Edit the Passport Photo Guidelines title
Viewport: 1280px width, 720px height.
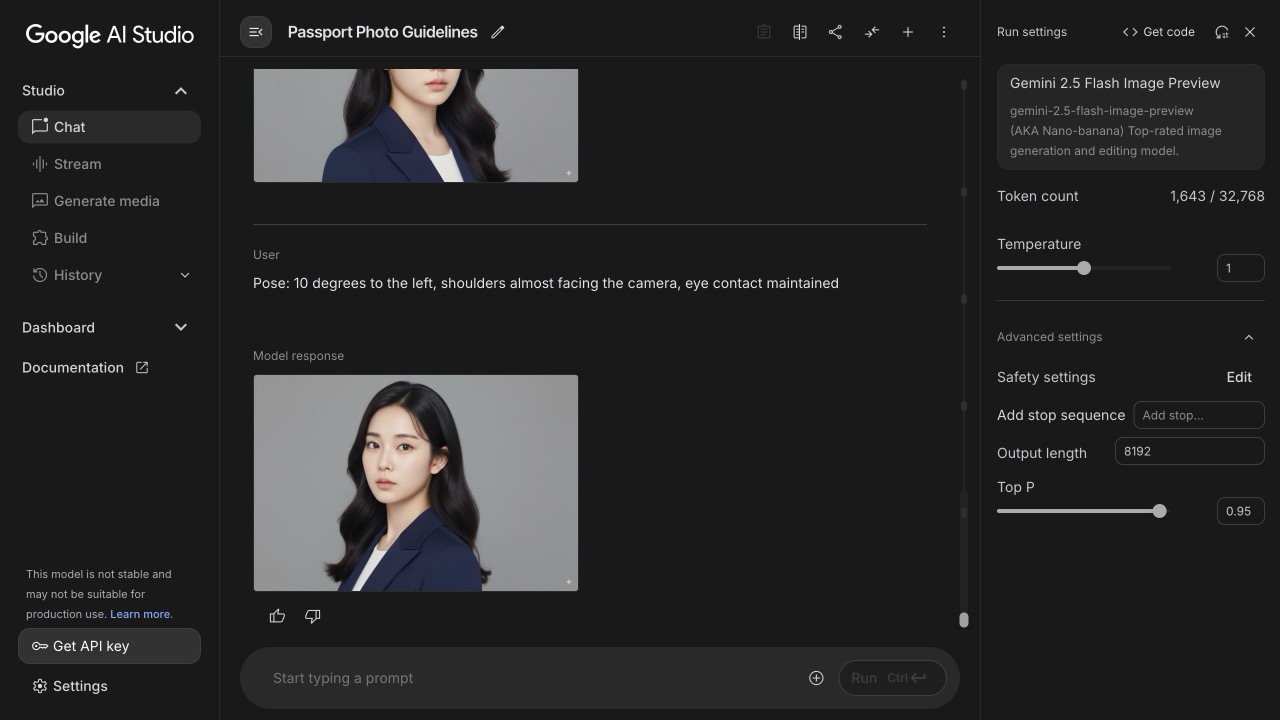[498, 32]
